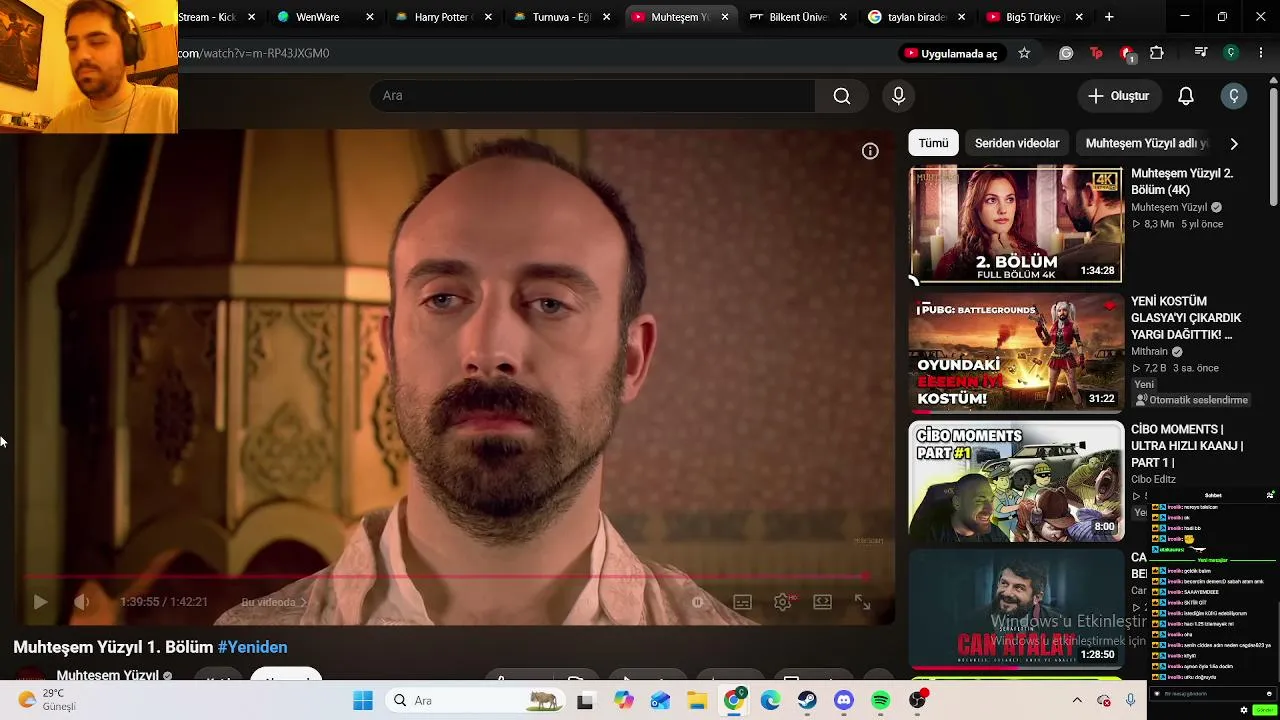Viewport: 1280px width, 720px height.
Task: Close the WenWare tab
Action: coord(370,17)
